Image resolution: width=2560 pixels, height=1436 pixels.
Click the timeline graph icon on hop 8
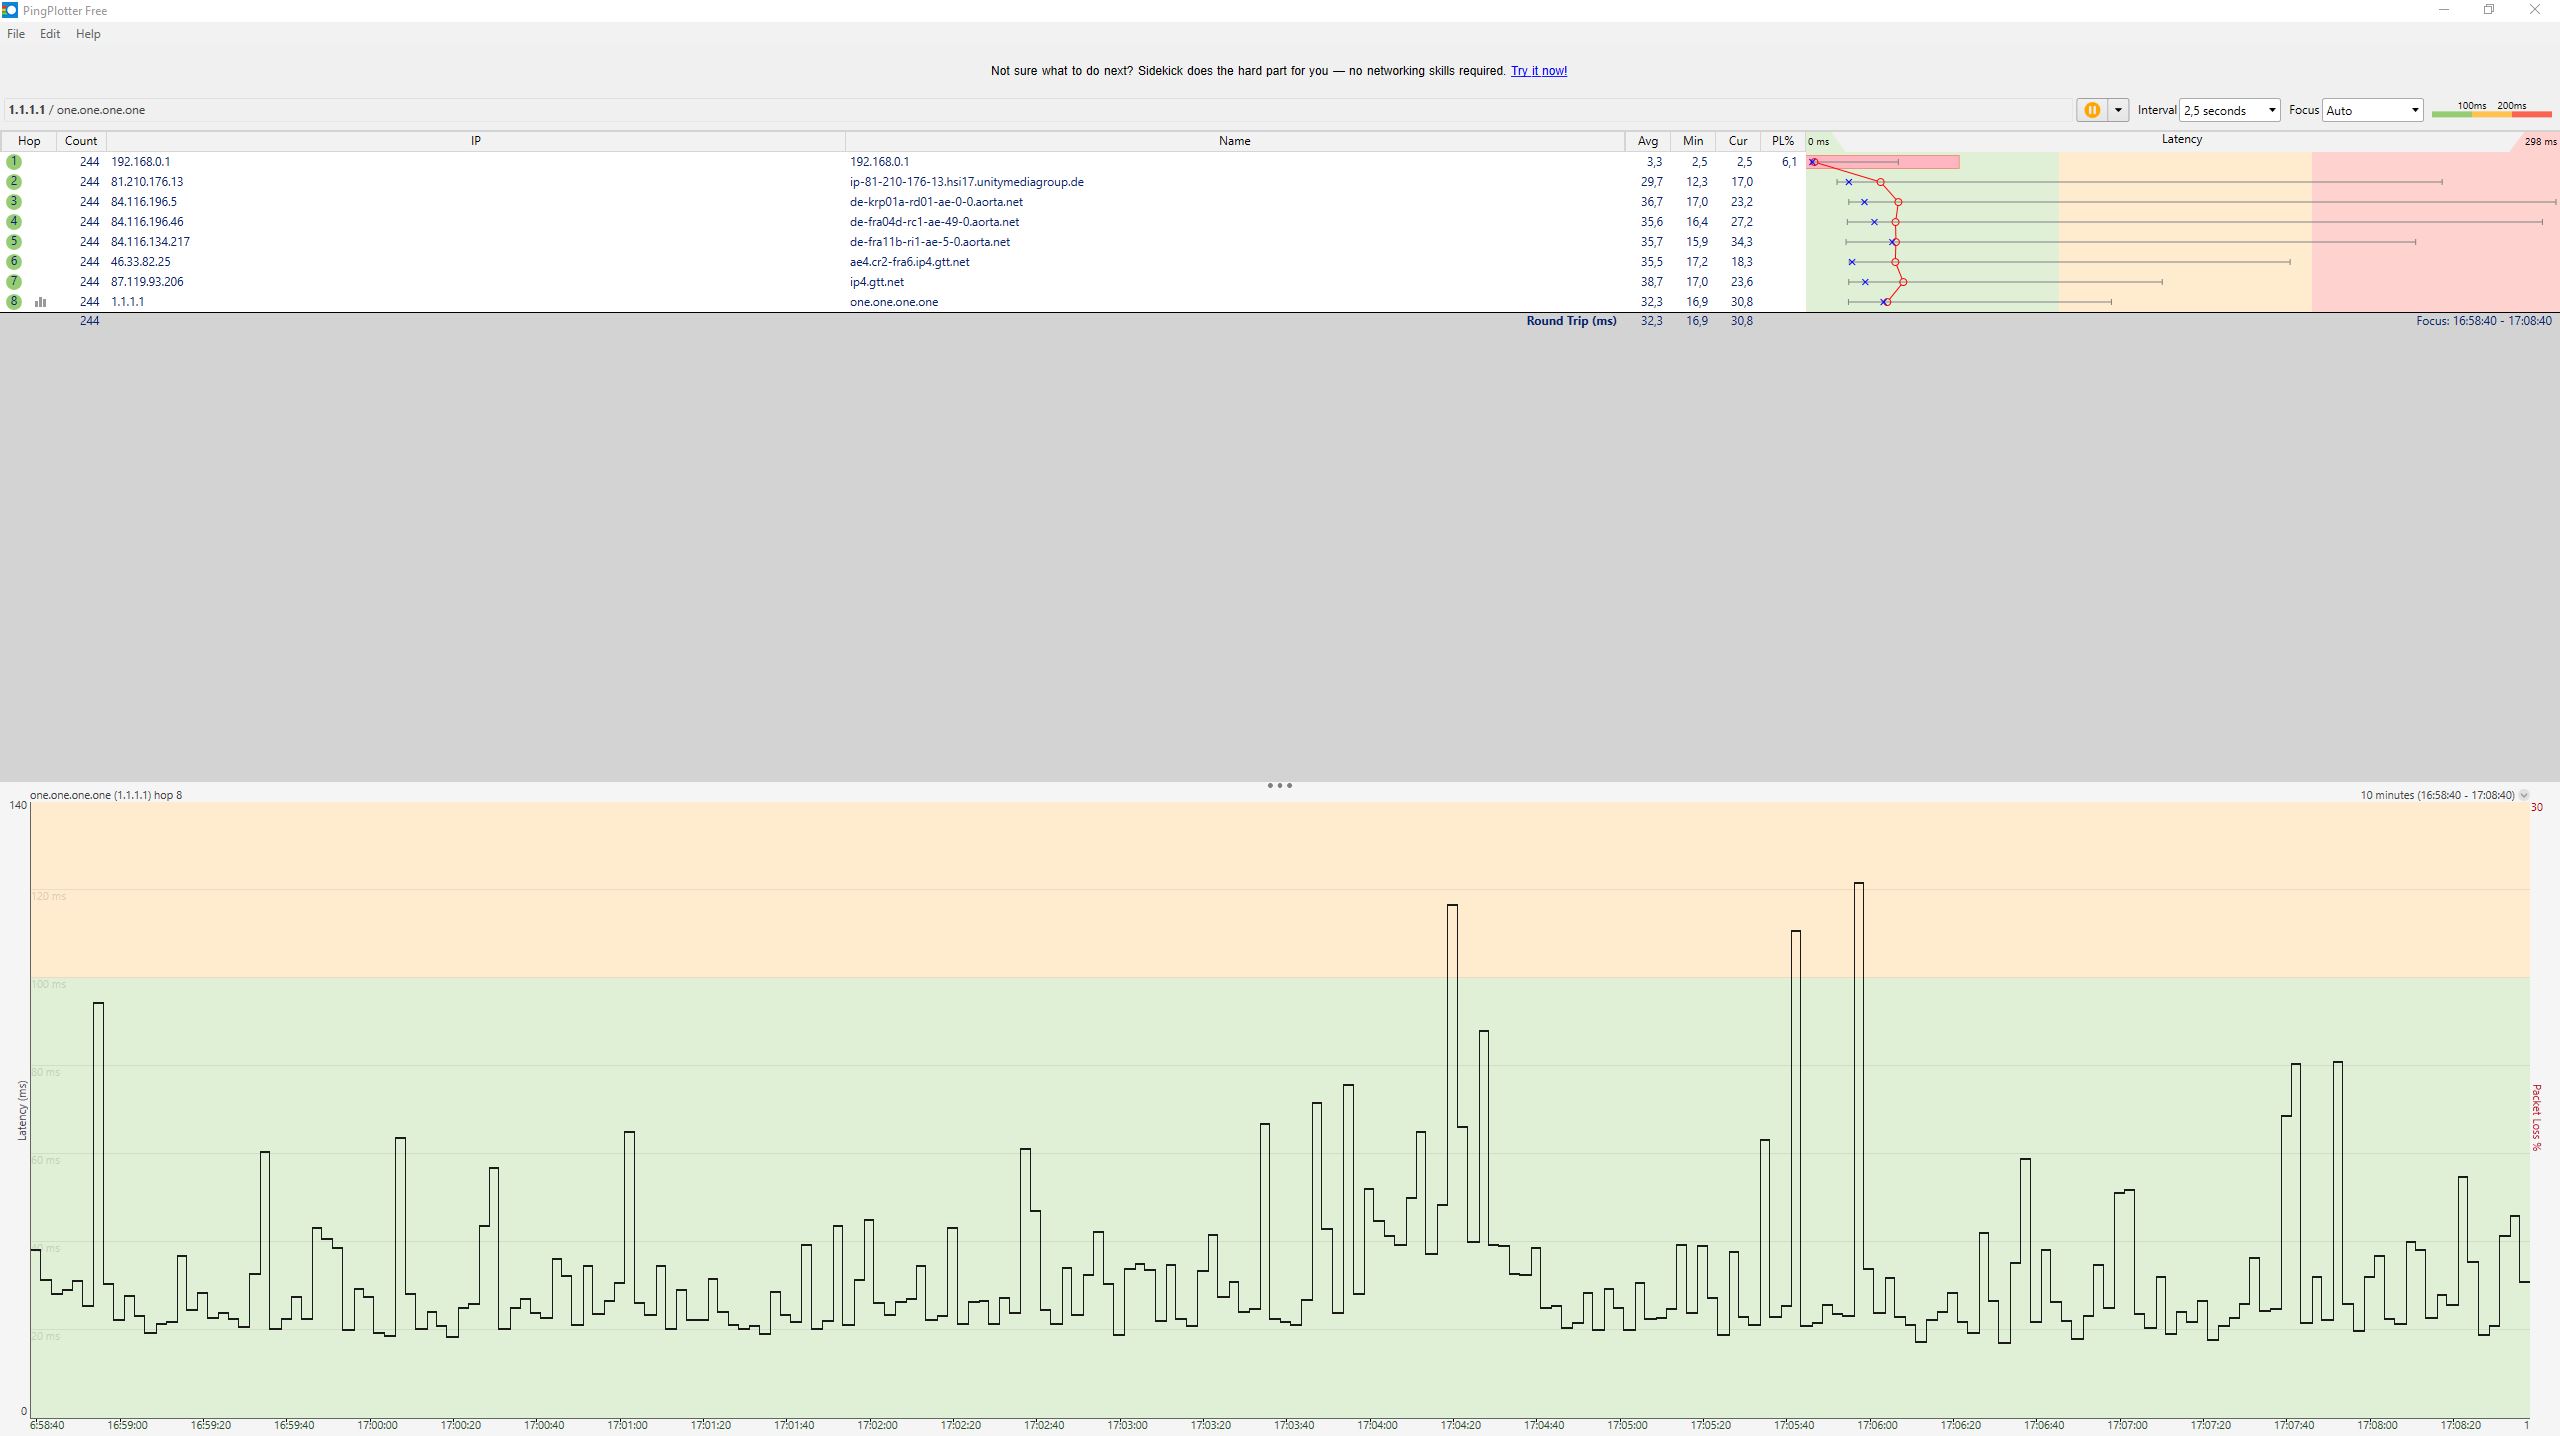click(x=41, y=302)
